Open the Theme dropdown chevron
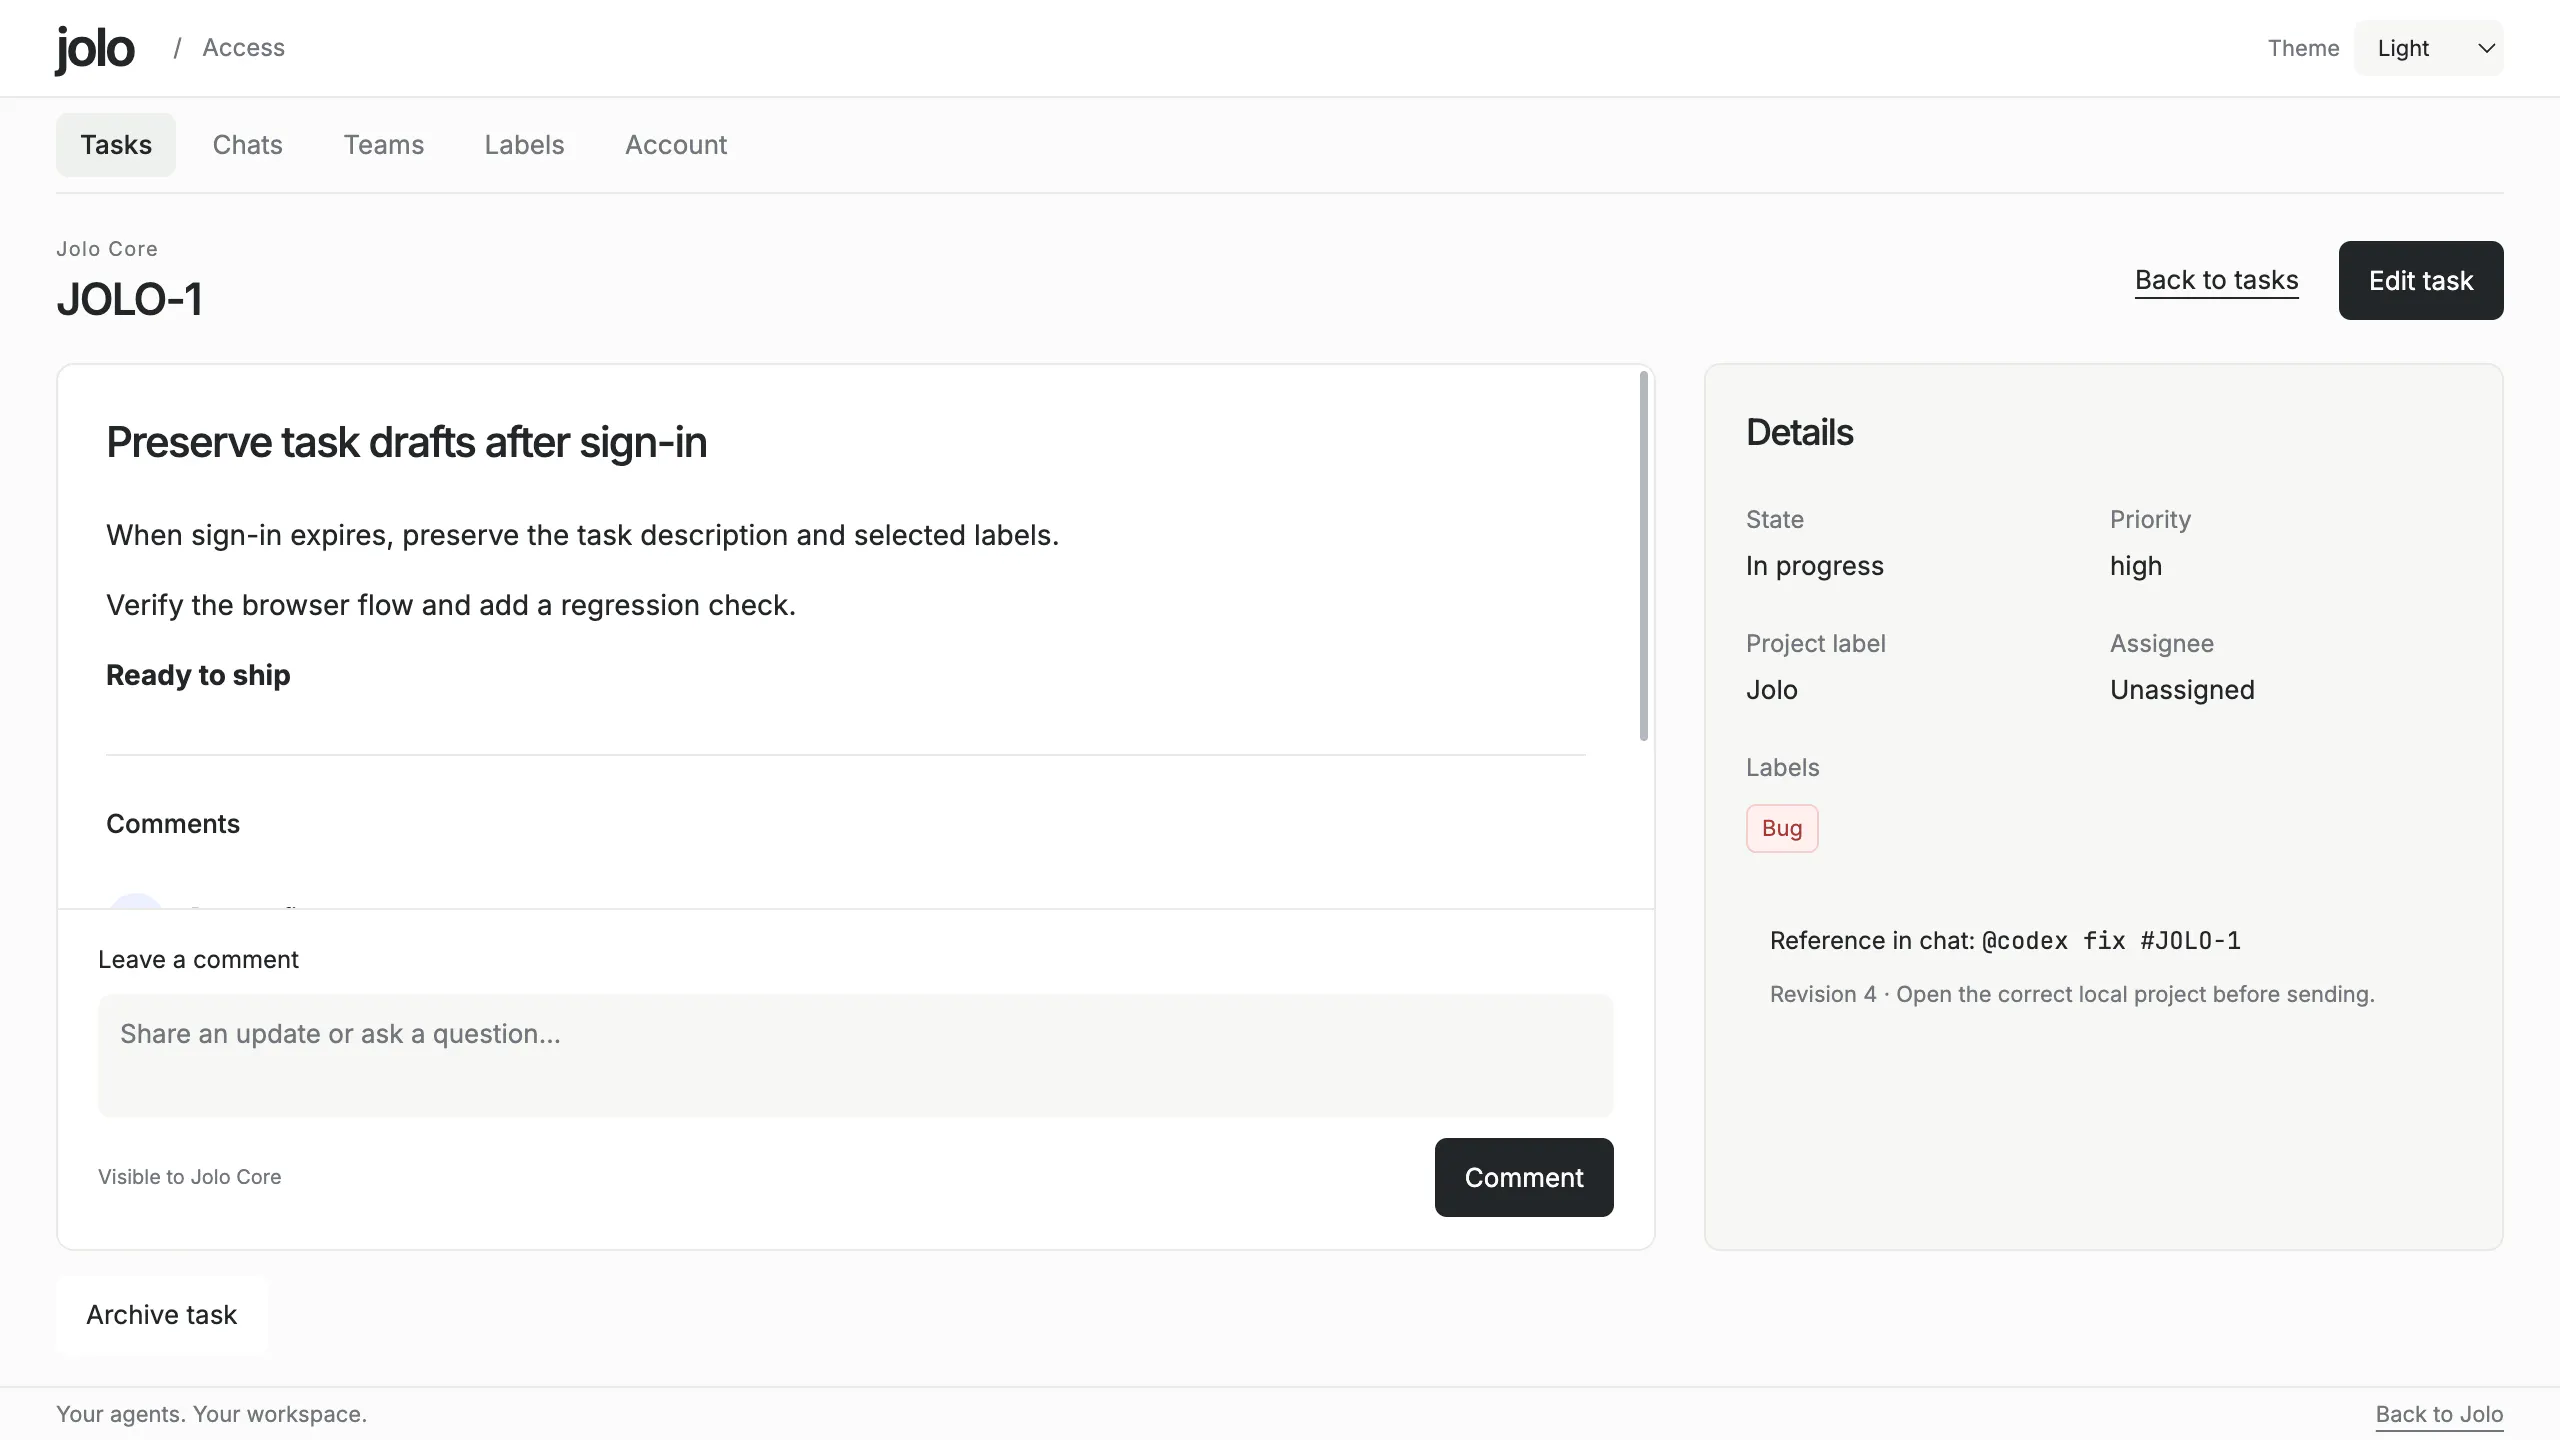2560x1440 pixels. pyautogui.click(x=2486, y=48)
